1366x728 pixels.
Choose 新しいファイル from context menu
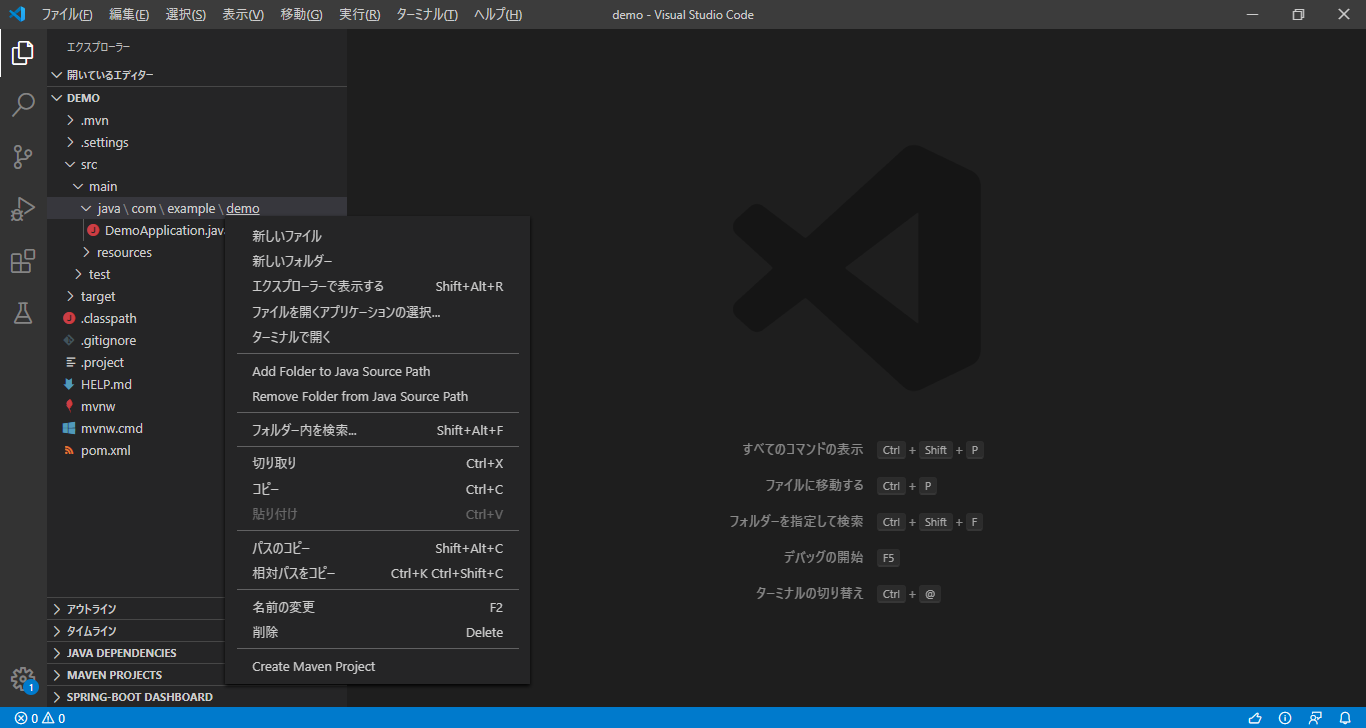pyautogui.click(x=377, y=236)
